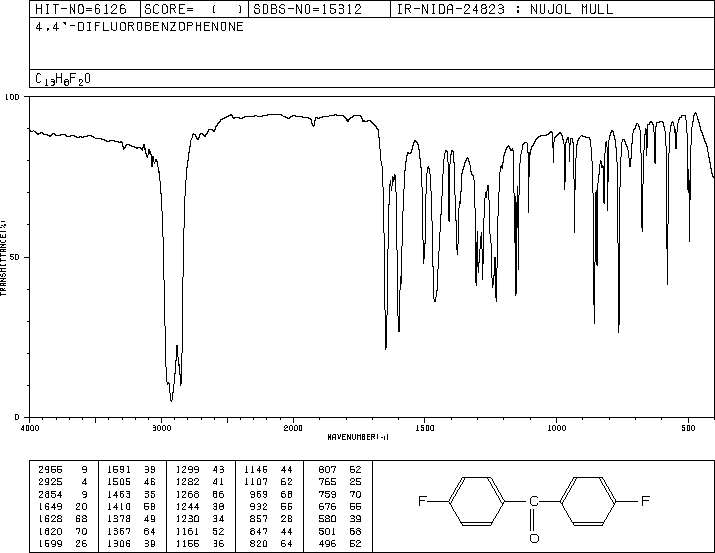Viewport: 715px width, 553px height.
Task: Click the 3000 x-axis tick label
Action: (161, 428)
